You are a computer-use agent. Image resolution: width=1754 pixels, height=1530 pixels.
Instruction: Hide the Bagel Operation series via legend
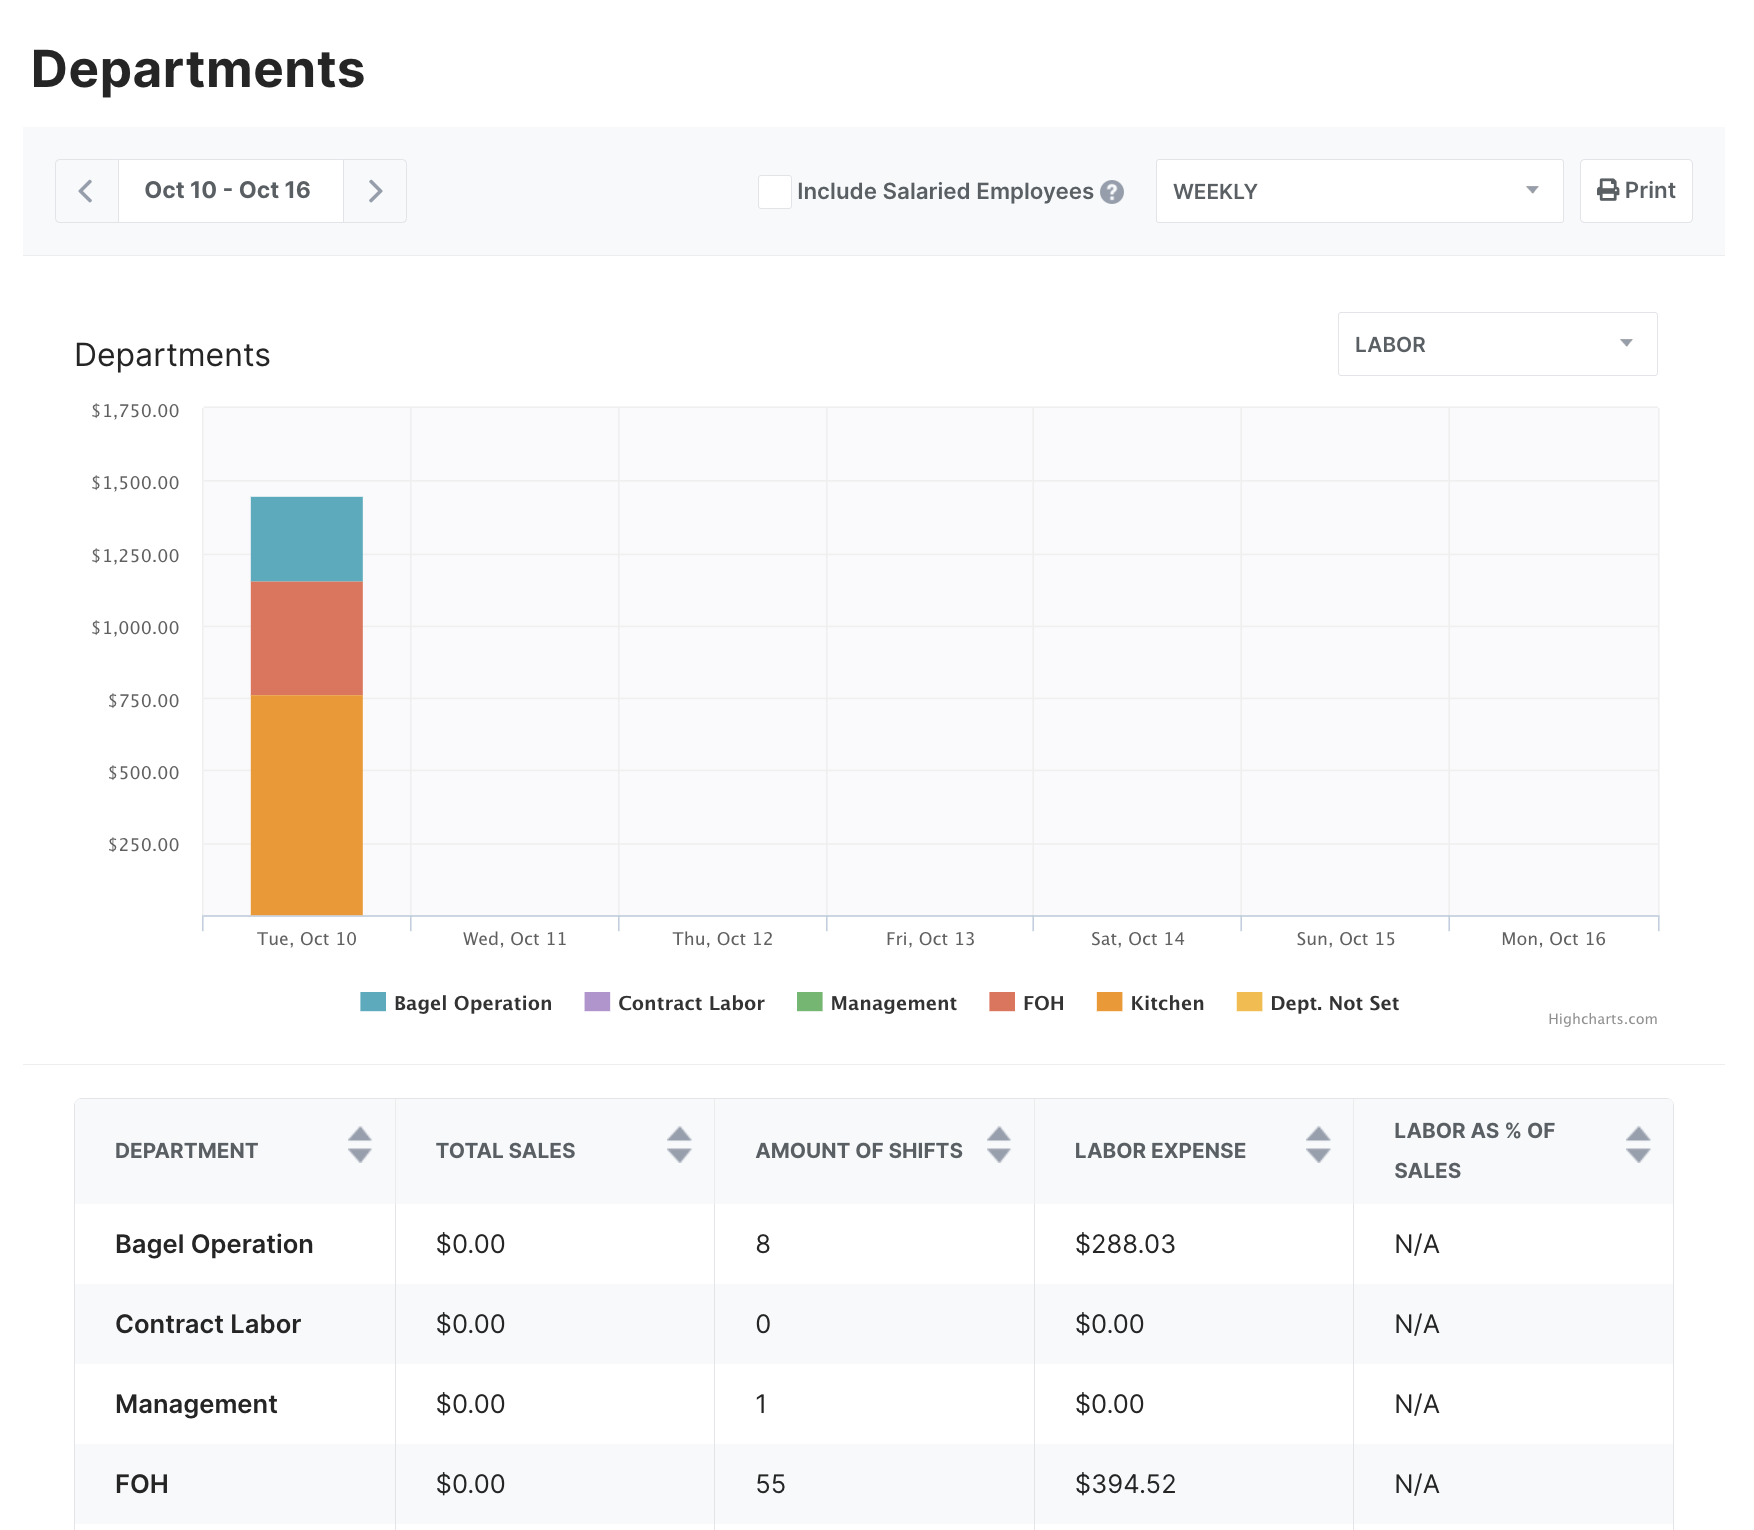click(x=472, y=1003)
